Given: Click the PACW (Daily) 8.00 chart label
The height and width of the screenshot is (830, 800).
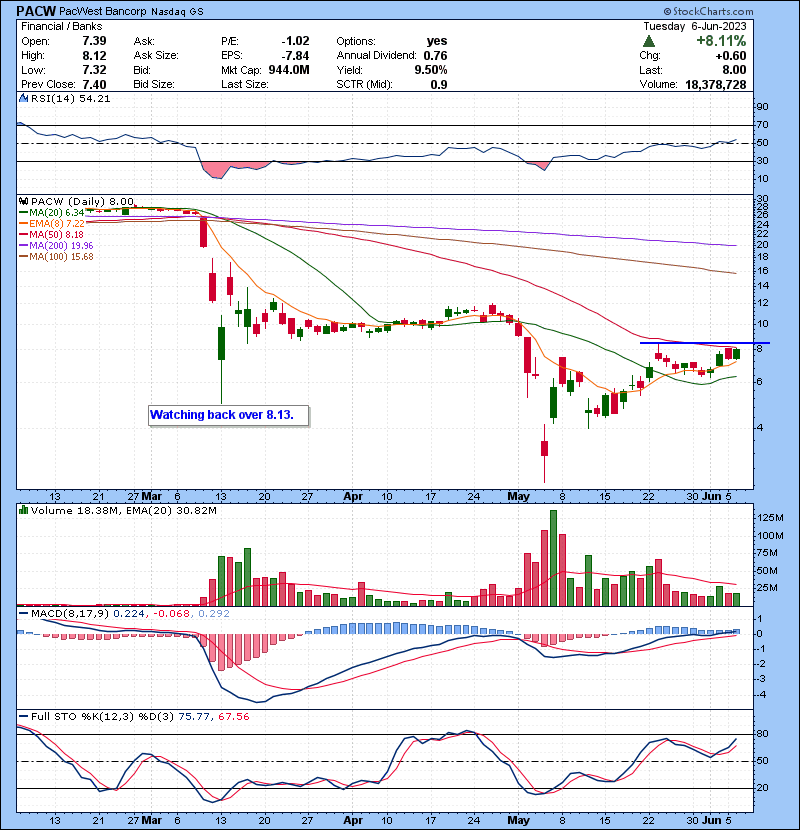Looking at the screenshot, I should click(x=82, y=202).
